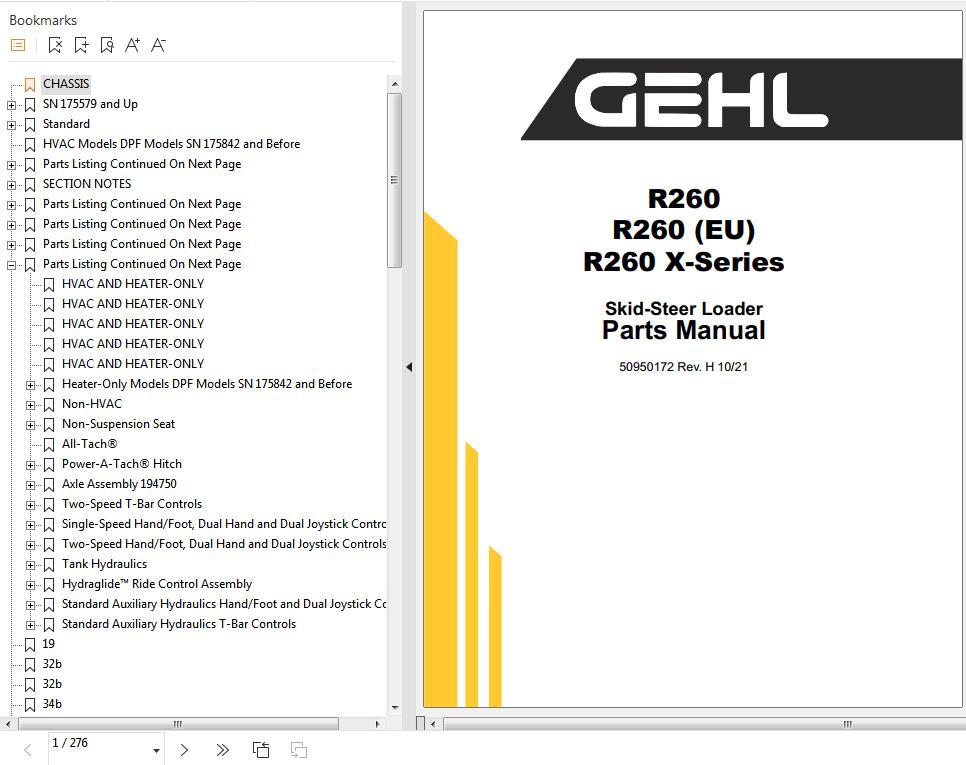This screenshot has height=765, width=966.
Task: Click the CHASSIS bookmark icon
Action: coord(30,84)
